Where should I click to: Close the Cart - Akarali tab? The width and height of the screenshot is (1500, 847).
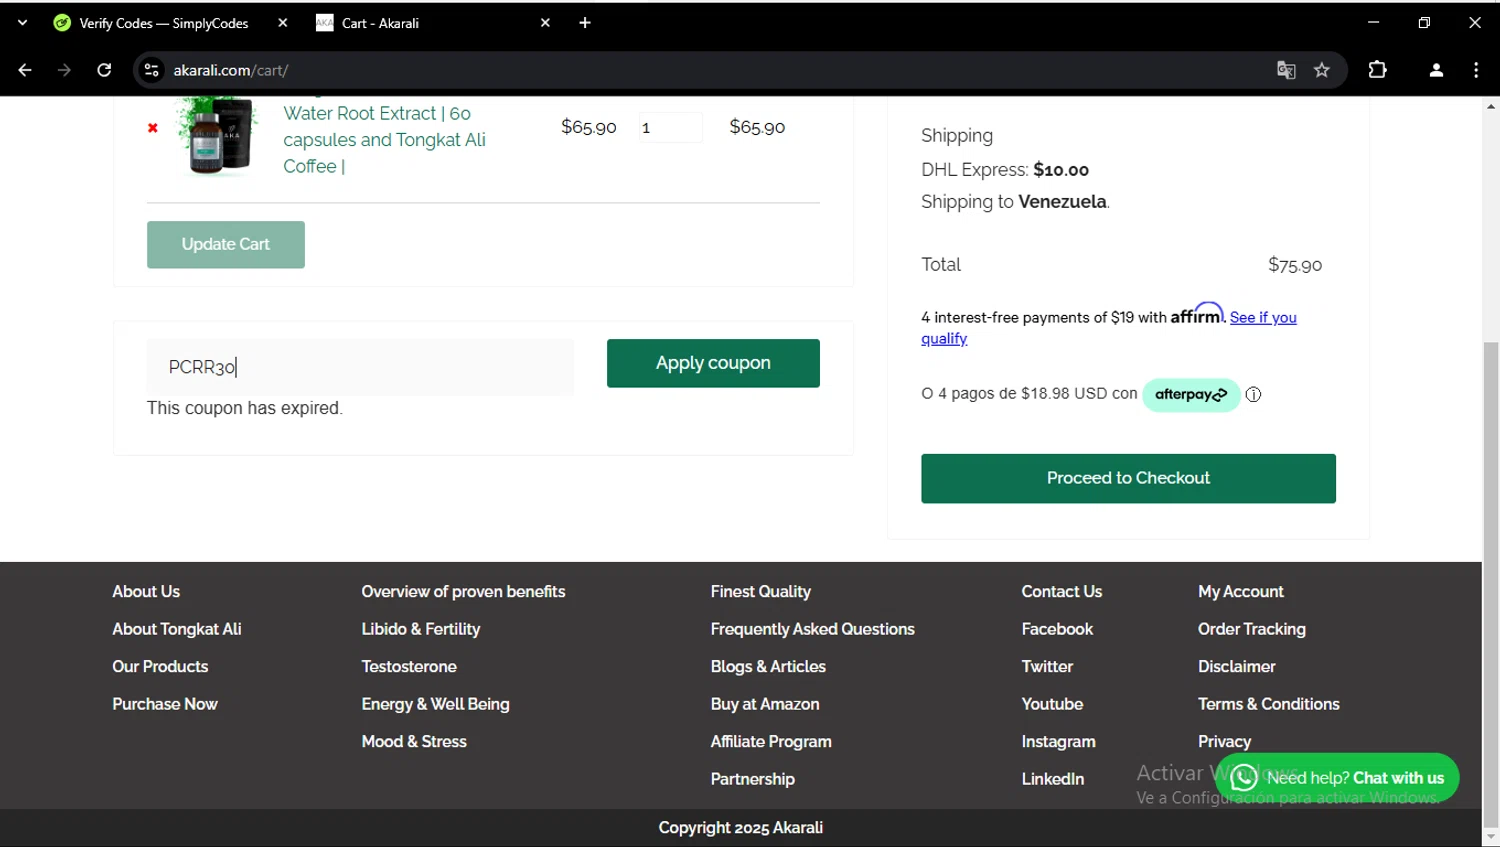545,22
